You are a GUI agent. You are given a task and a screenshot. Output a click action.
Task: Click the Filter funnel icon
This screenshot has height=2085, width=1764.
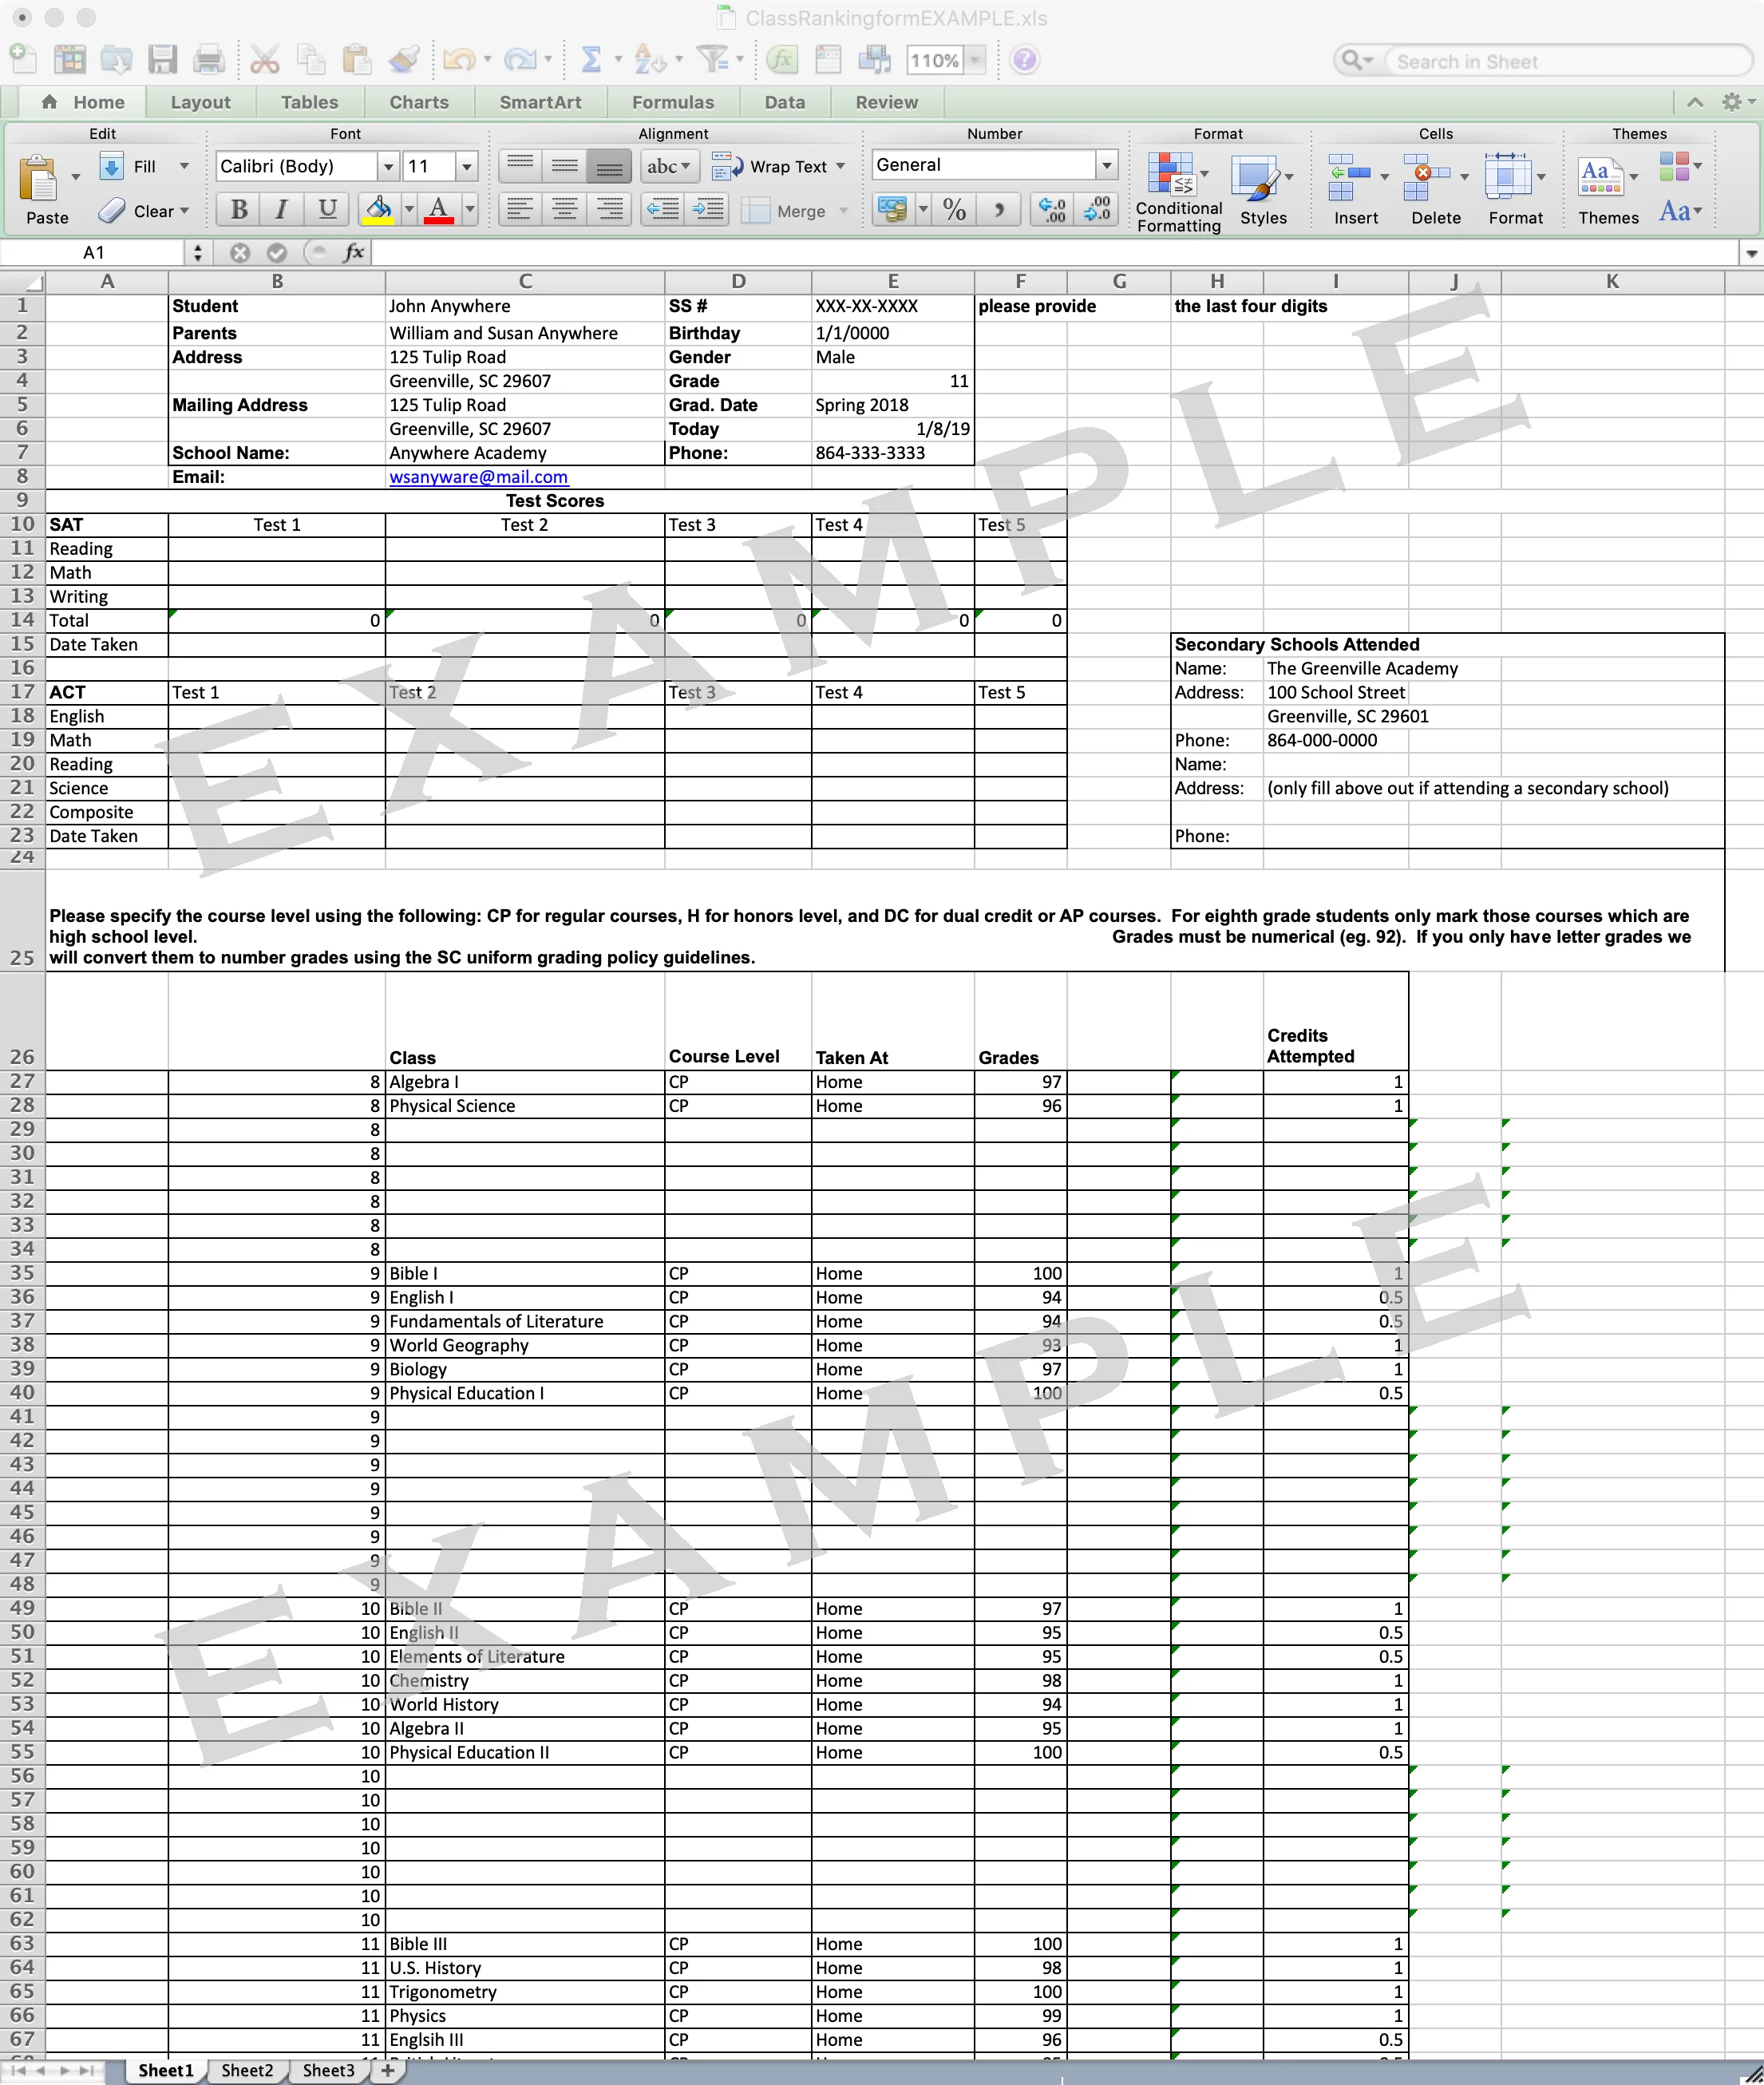pos(712,60)
